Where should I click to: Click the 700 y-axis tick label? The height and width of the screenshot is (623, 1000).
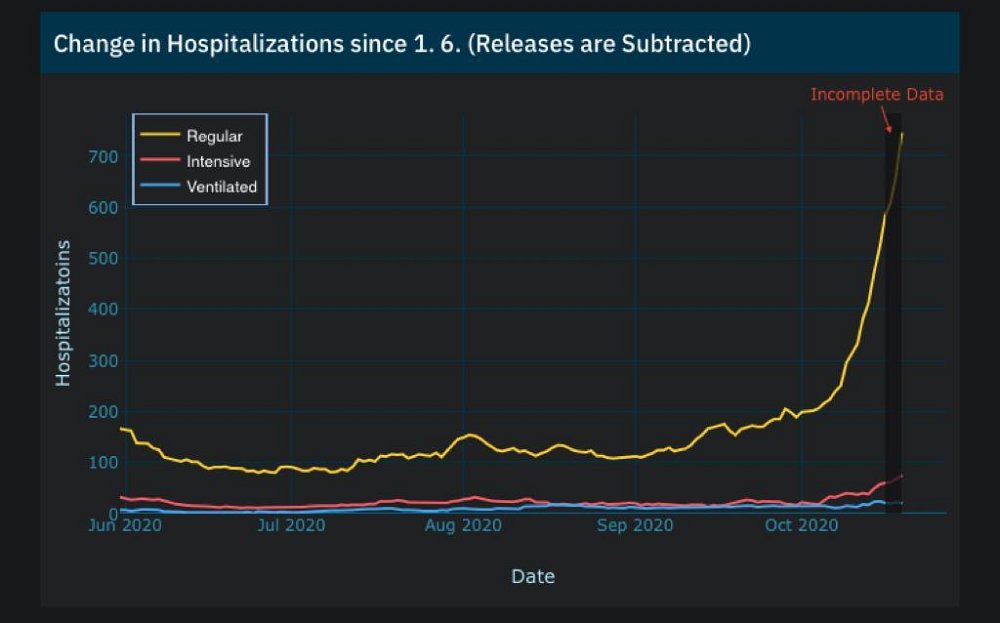pos(104,157)
